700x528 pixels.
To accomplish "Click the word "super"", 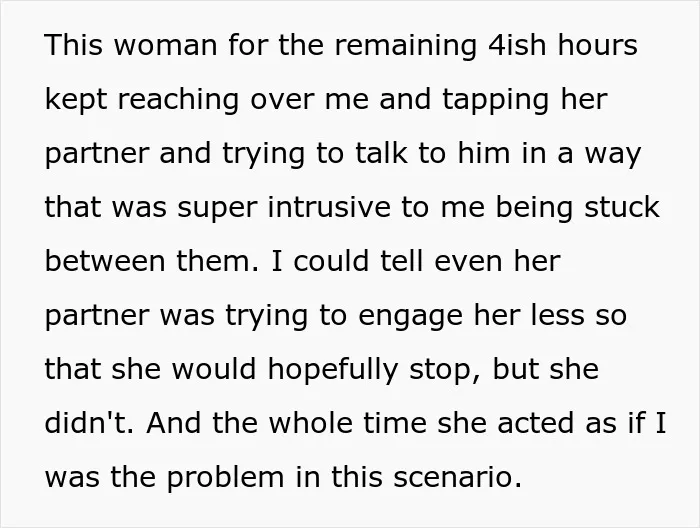I will pos(217,209).
